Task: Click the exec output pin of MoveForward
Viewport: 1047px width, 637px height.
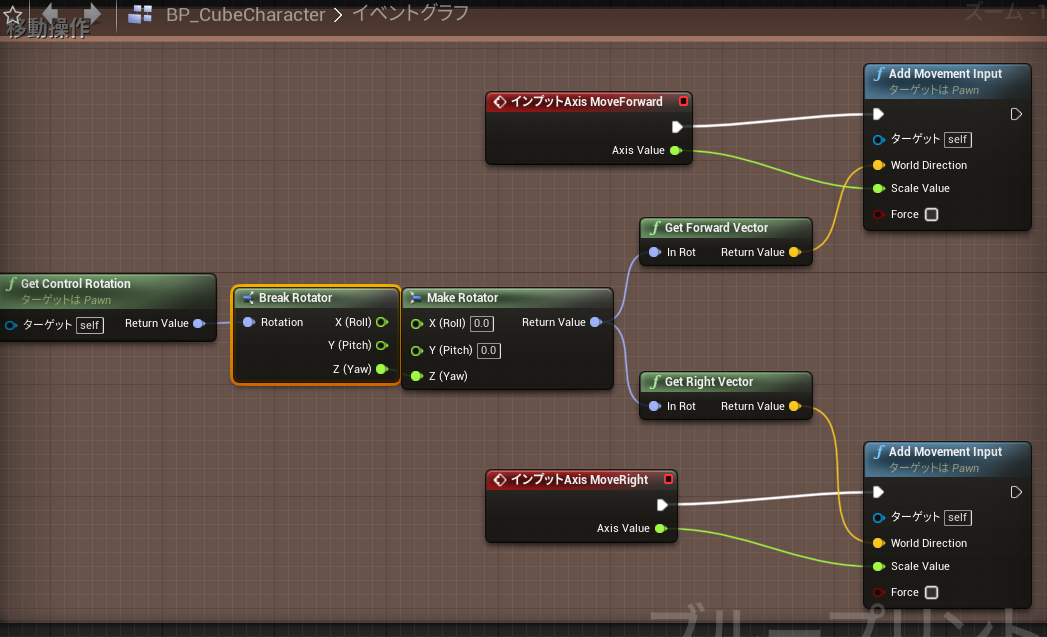Action: coord(676,126)
